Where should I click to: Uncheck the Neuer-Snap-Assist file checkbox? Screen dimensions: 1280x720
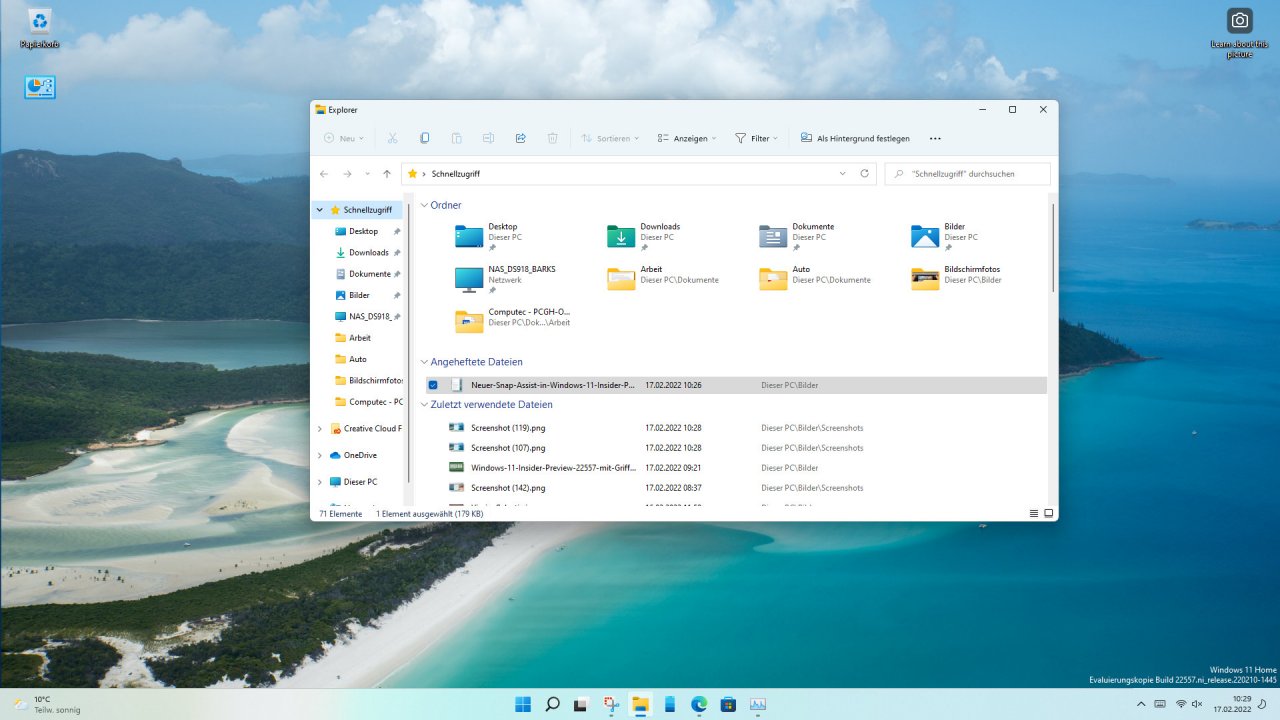433,385
